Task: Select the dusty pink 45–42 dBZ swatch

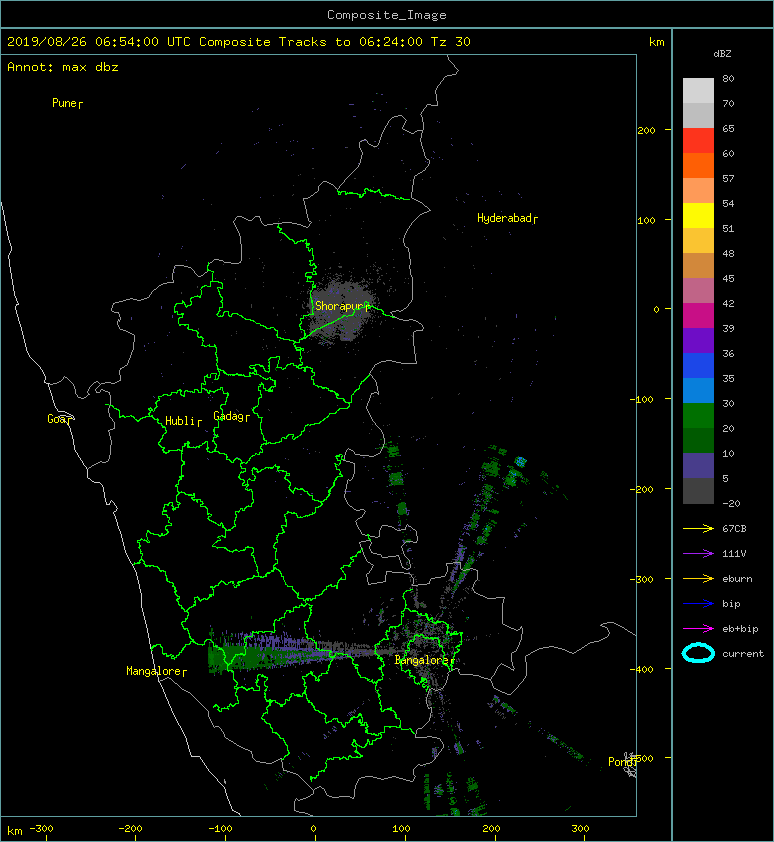Action: pos(698,291)
